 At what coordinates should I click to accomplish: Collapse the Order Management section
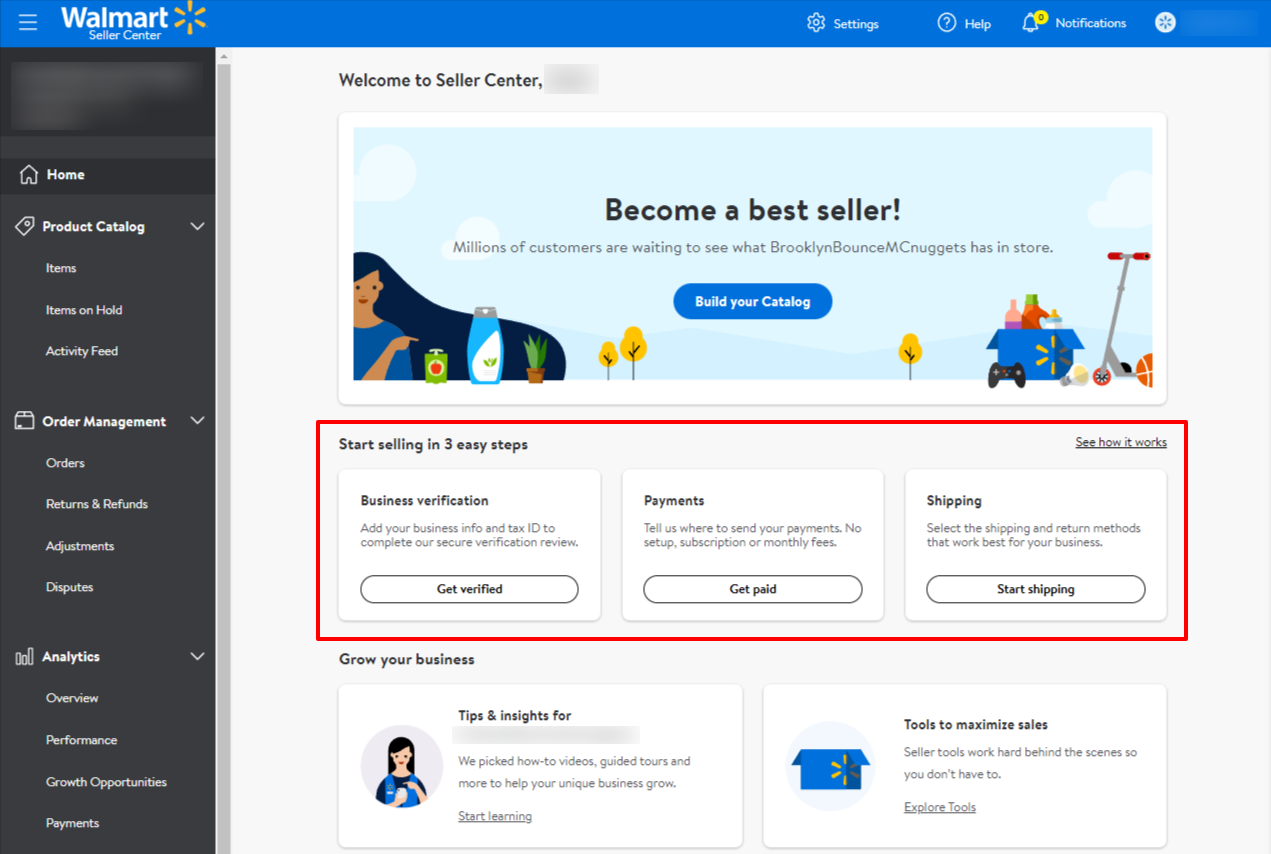point(198,421)
